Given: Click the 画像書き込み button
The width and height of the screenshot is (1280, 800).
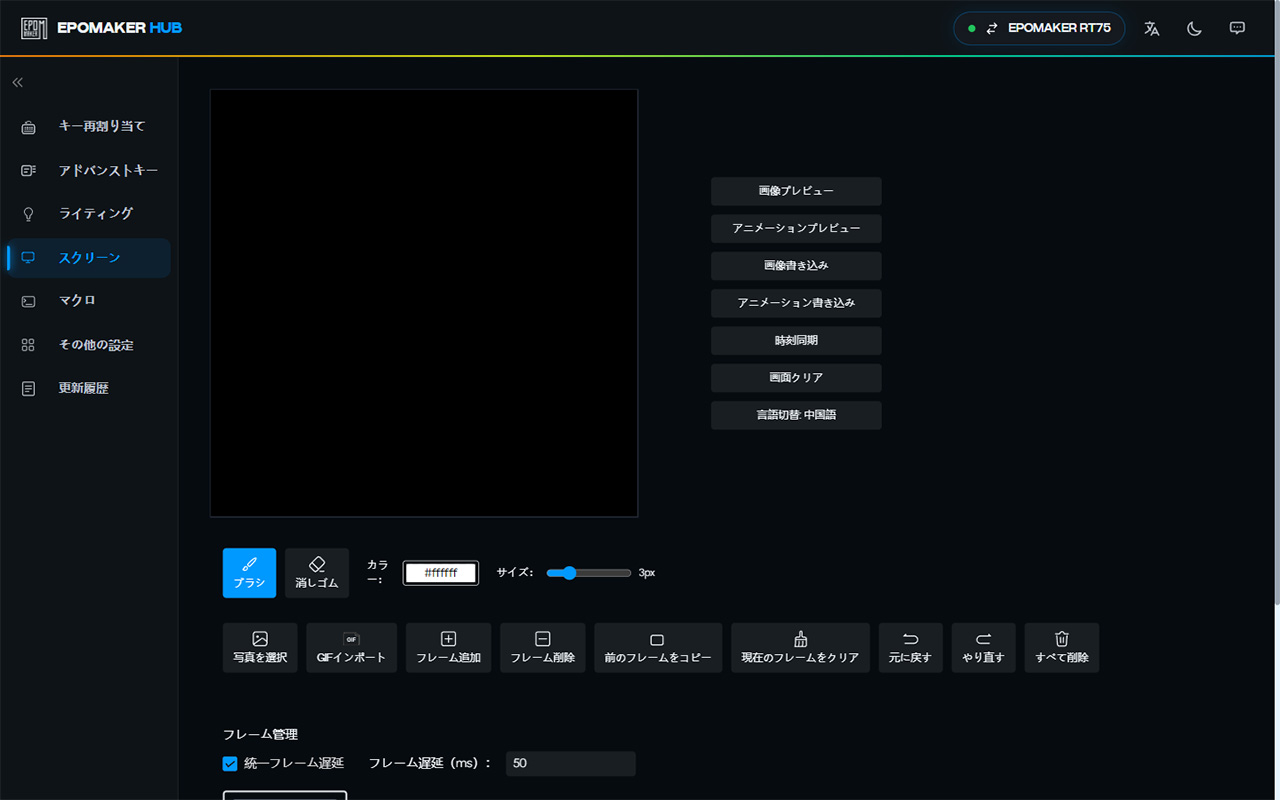Looking at the screenshot, I should point(796,266).
